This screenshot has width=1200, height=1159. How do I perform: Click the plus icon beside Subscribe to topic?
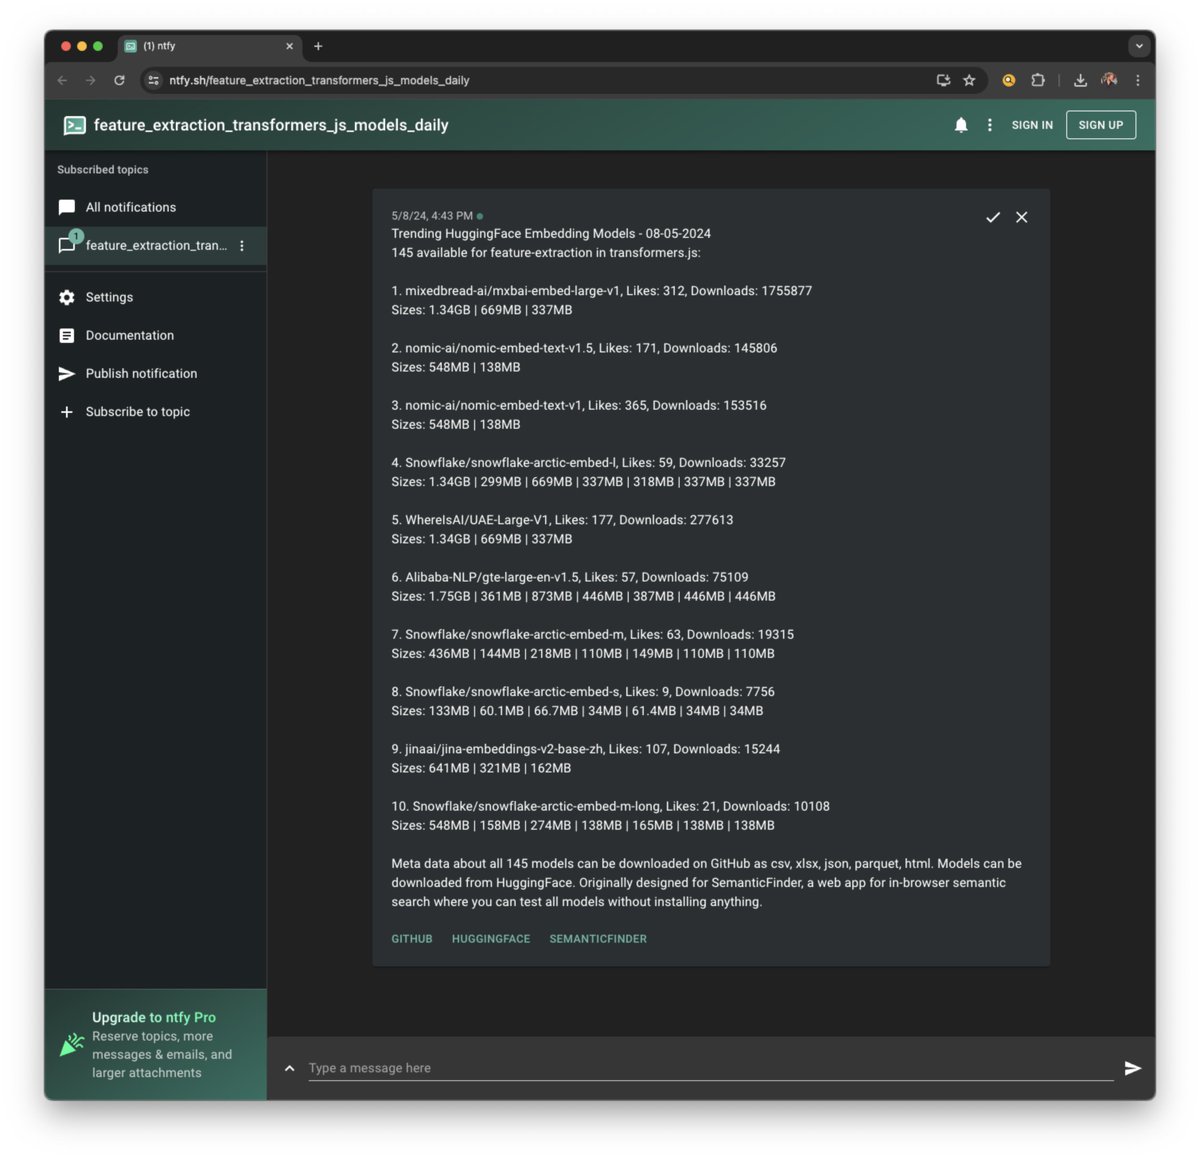pos(67,411)
